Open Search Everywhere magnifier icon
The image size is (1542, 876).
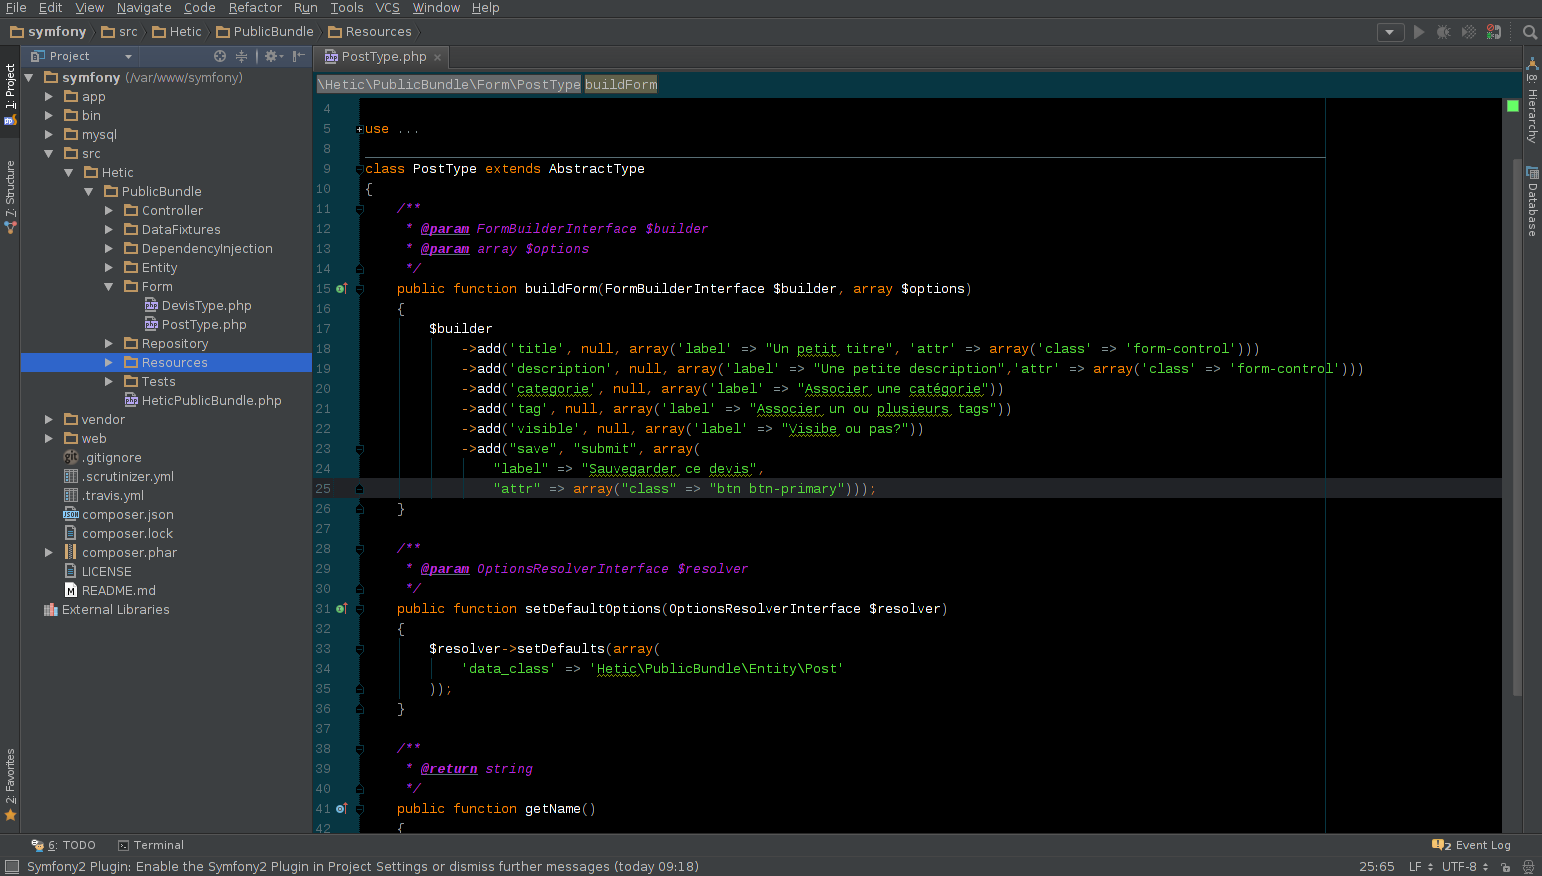1529,32
